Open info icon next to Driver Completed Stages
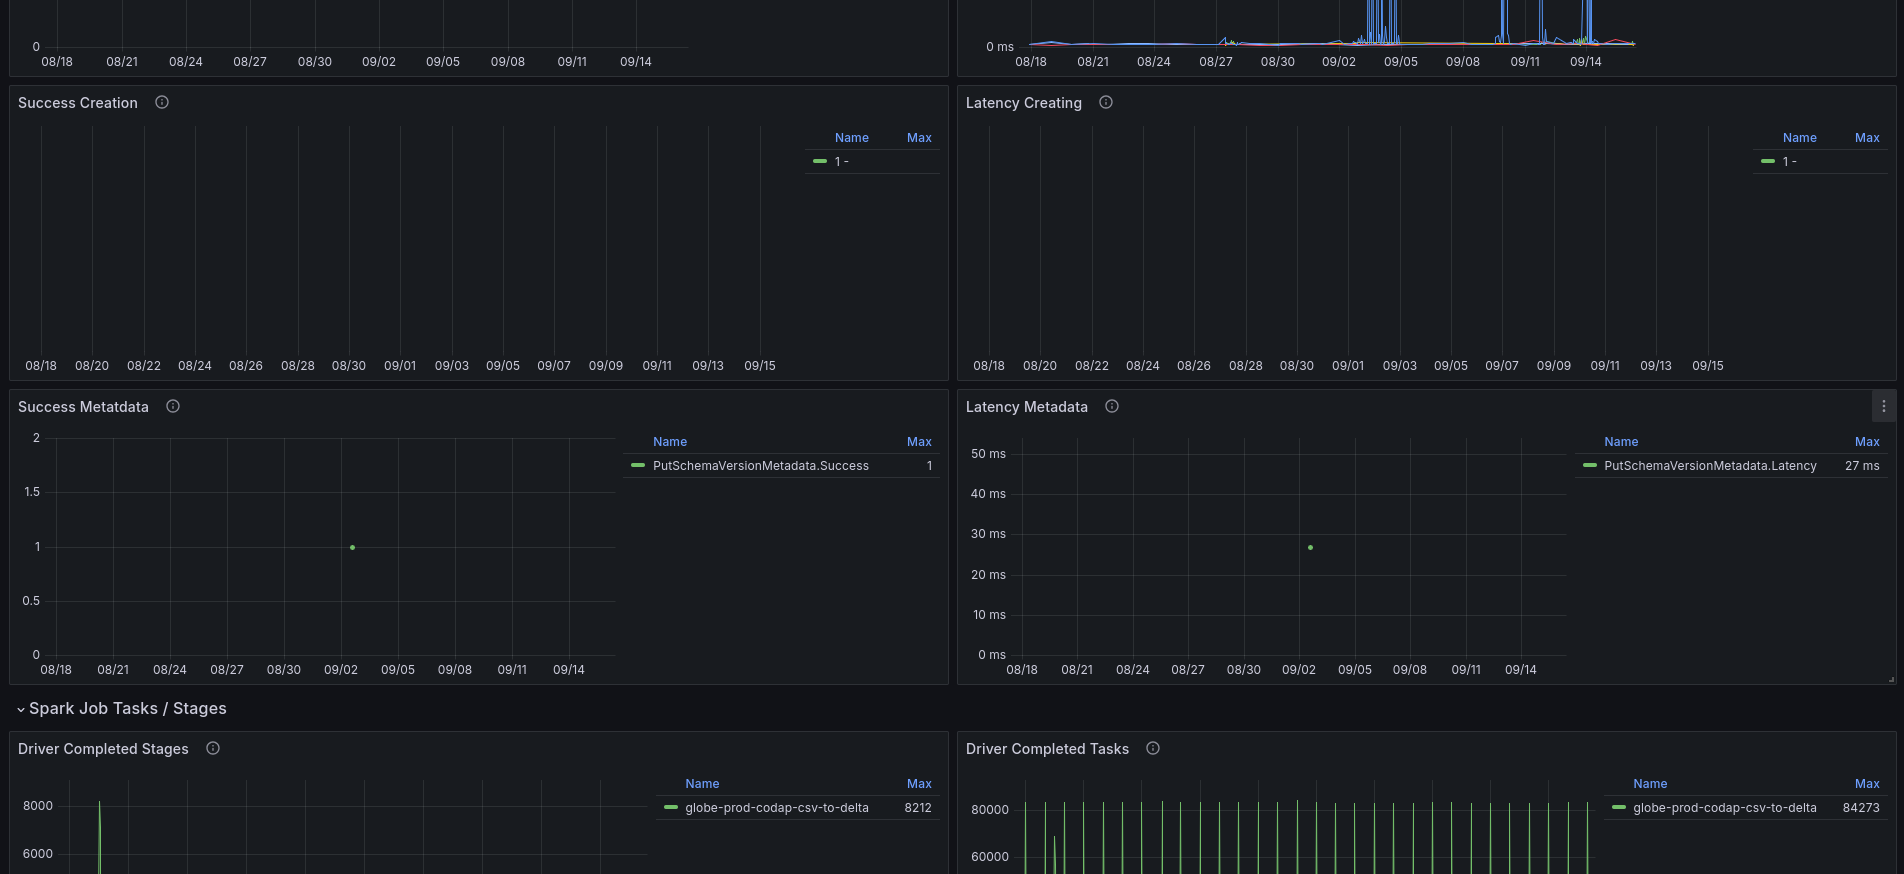The image size is (1904, 874). 213,748
